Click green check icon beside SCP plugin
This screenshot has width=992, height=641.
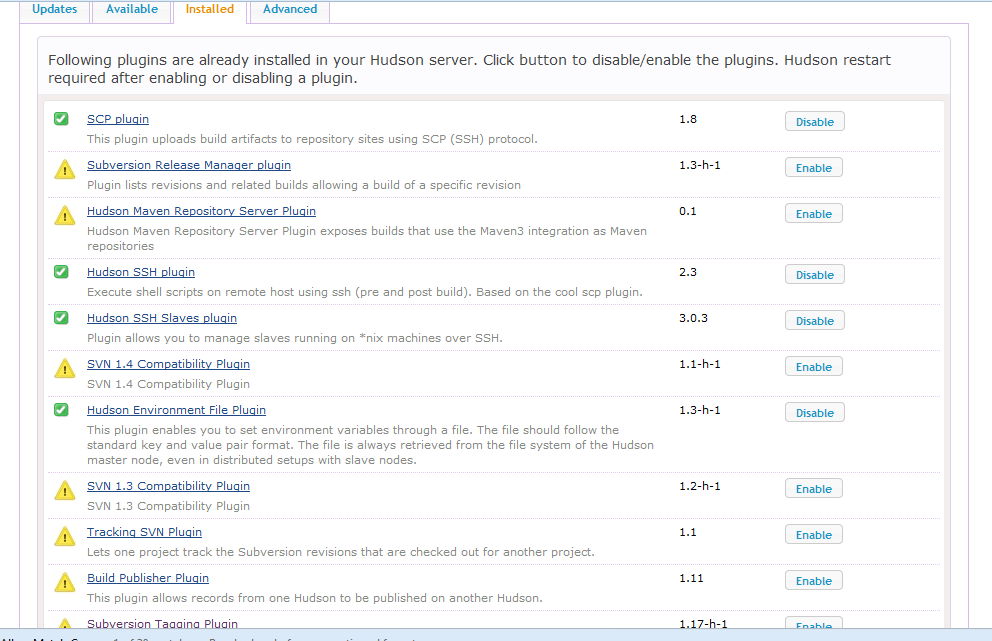pyautogui.click(x=61, y=118)
